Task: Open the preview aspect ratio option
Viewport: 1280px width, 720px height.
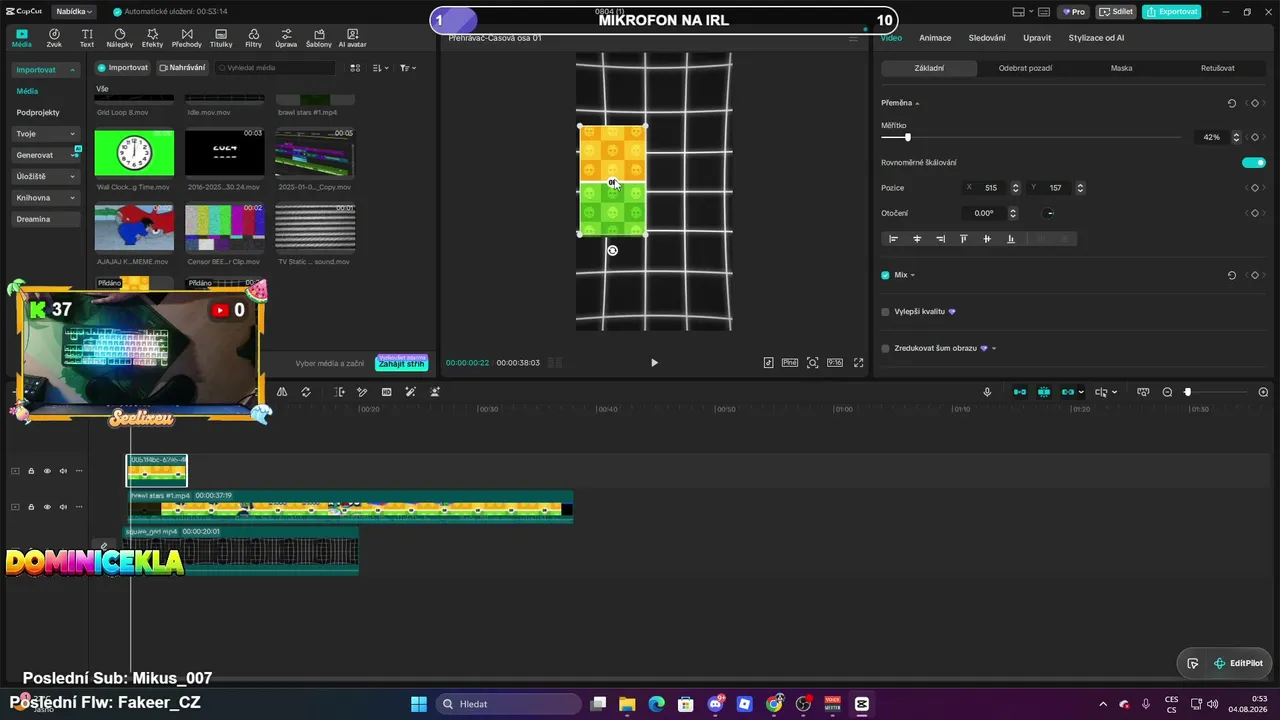Action: click(835, 363)
